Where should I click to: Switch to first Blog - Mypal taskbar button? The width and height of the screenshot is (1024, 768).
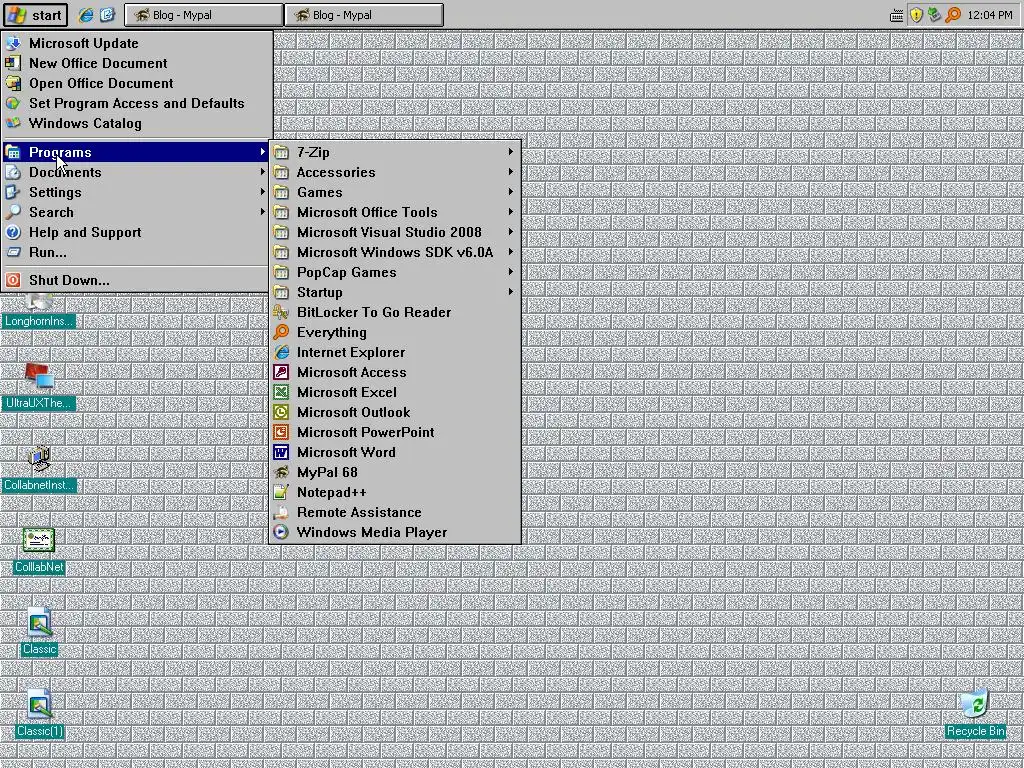tap(204, 14)
